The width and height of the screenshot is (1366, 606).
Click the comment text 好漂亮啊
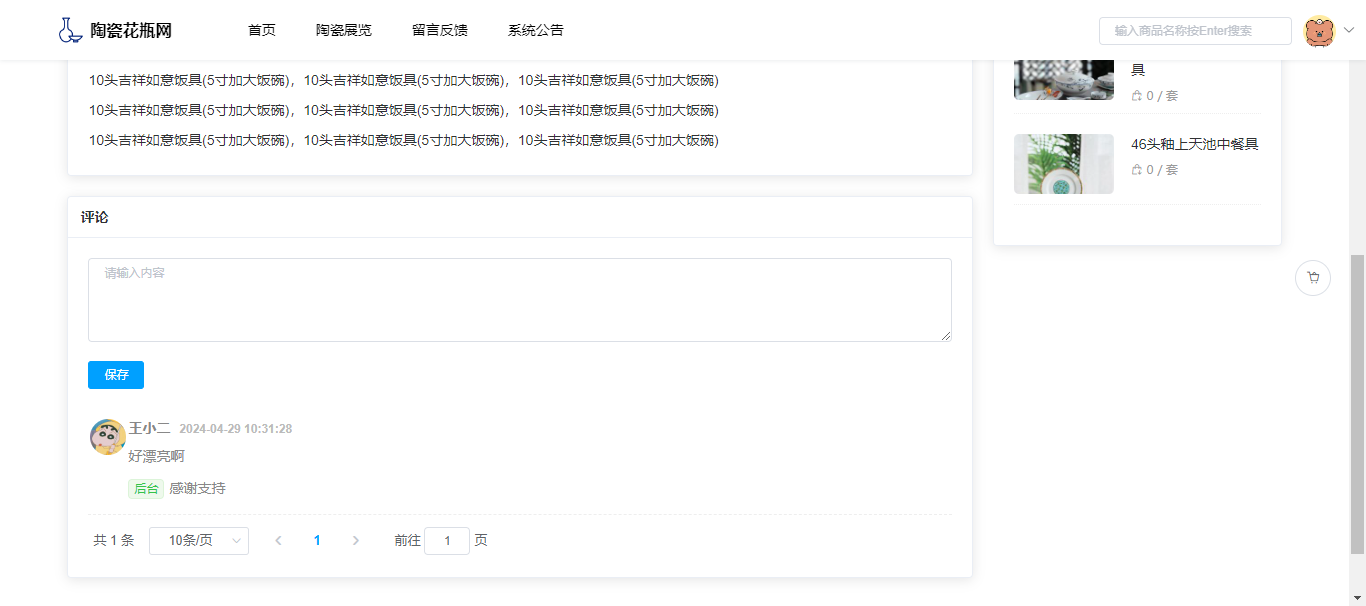click(156, 456)
